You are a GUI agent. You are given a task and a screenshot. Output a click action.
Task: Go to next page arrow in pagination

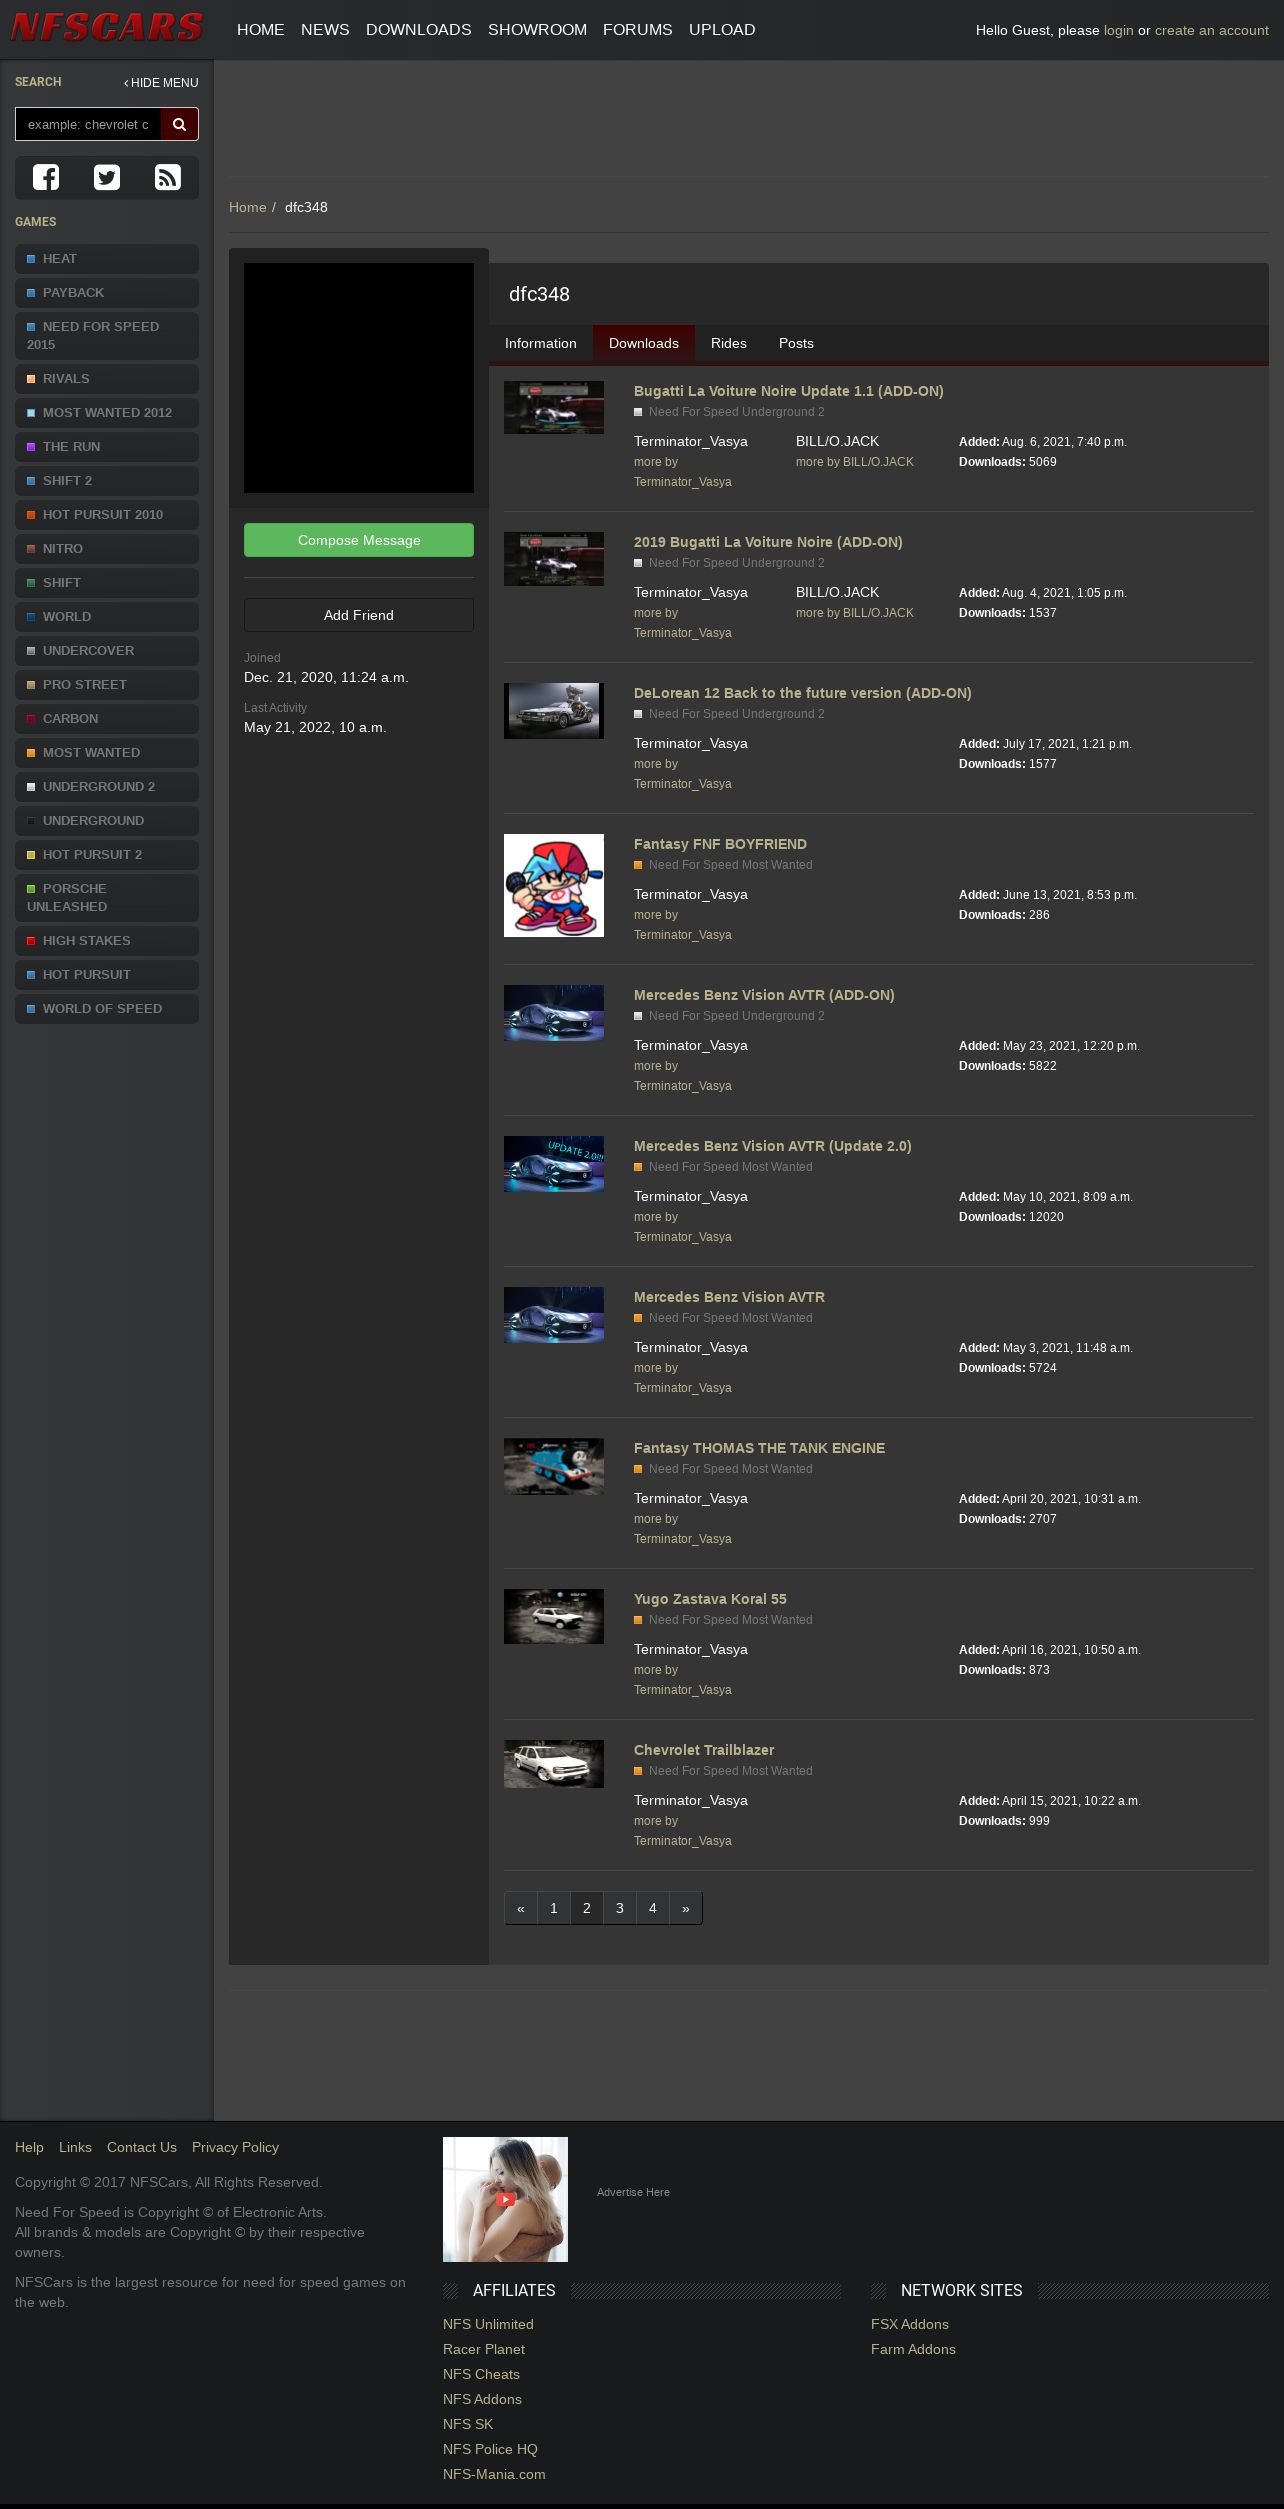(x=686, y=1908)
